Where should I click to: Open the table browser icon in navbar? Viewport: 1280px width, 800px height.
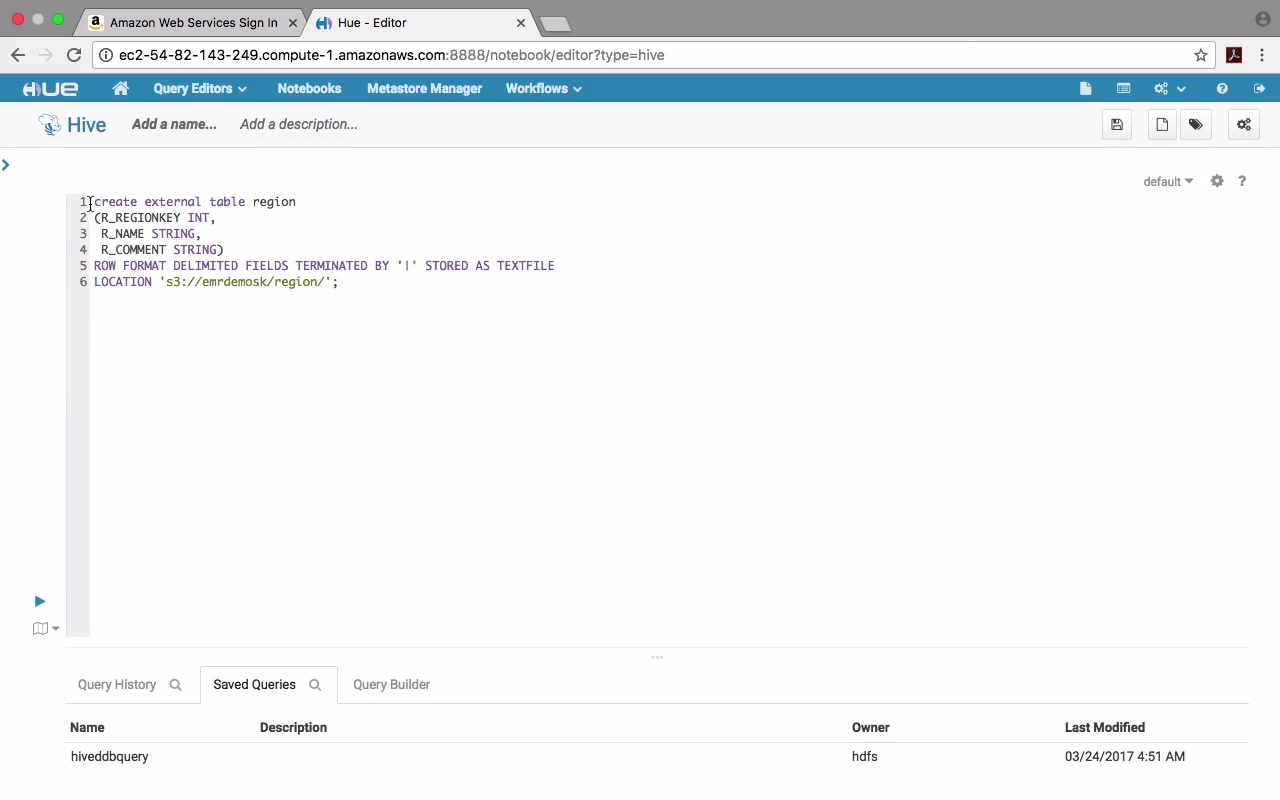point(1123,89)
